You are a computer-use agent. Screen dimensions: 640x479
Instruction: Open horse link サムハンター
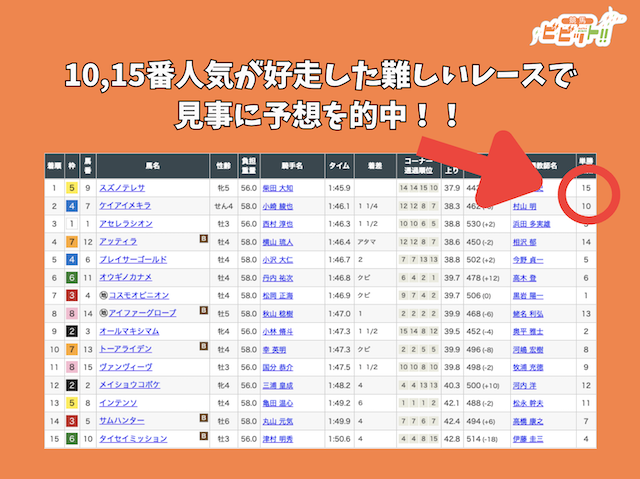pos(122,421)
